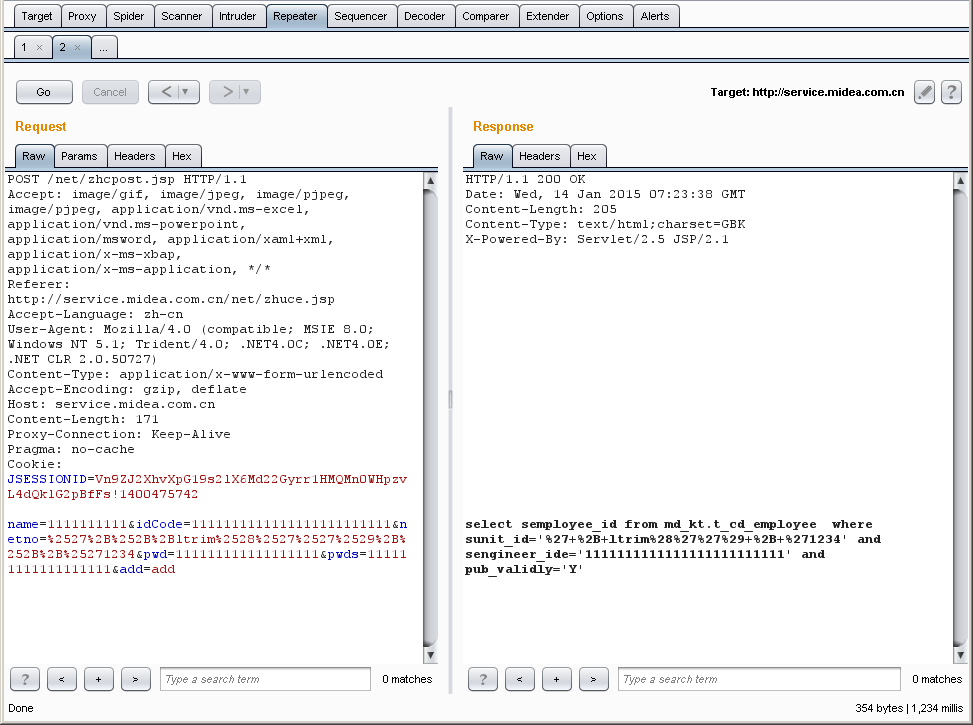Go to next match in Response search

[593, 679]
